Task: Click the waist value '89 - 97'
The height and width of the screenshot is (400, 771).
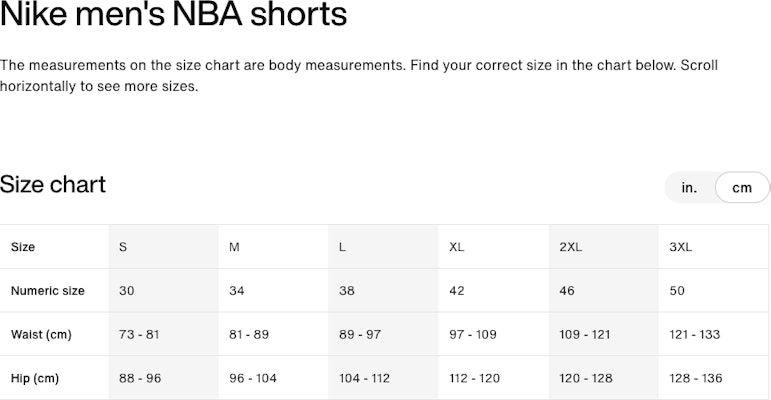Action: tap(360, 334)
